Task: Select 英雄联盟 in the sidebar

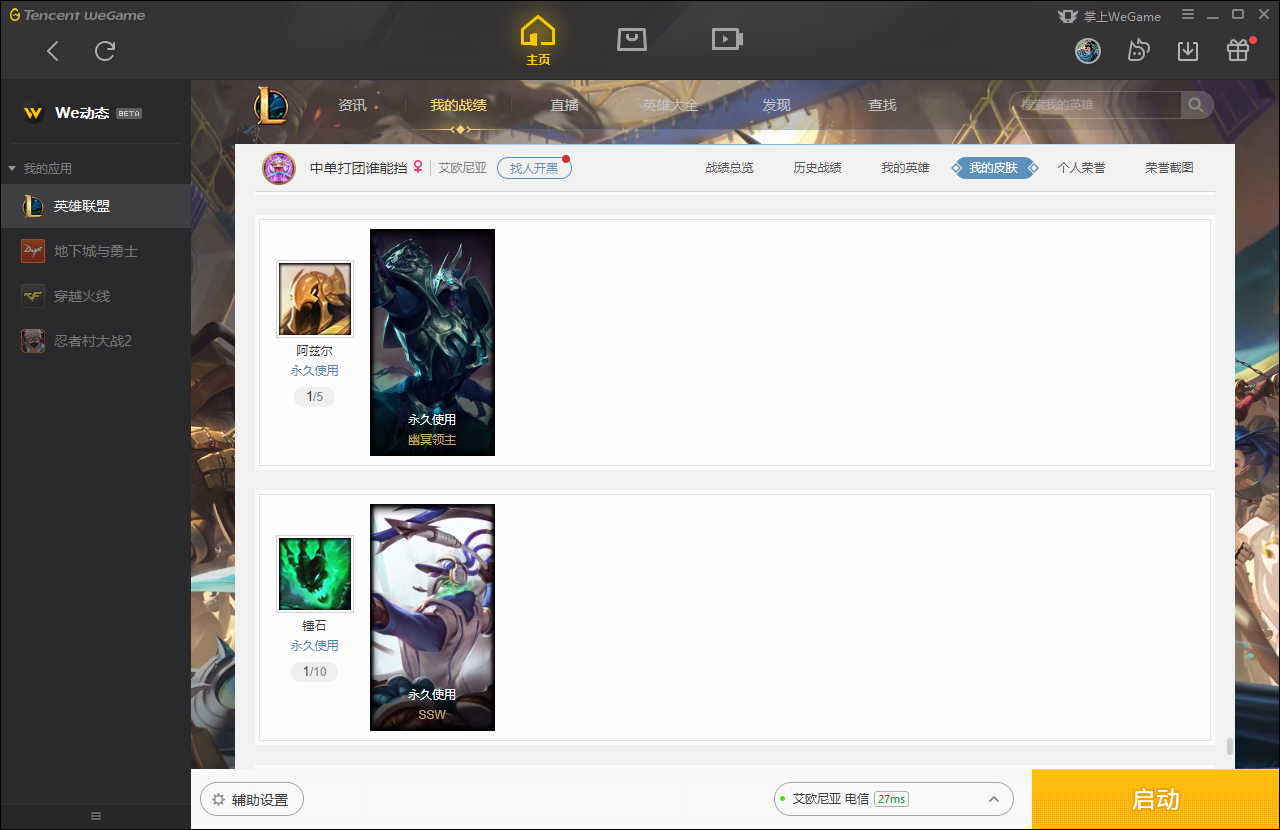Action: click(95, 206)
